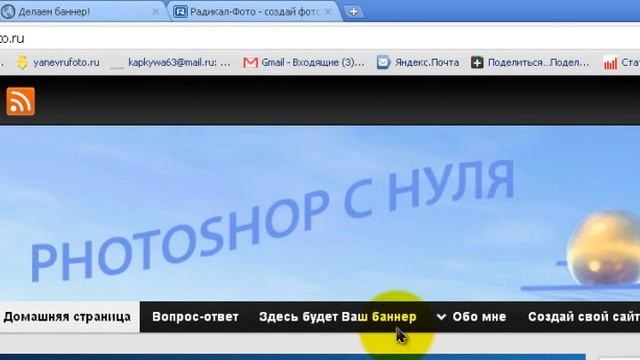Switch to the 'Радикал-Фото' browser tab

(x=255, y=11)
